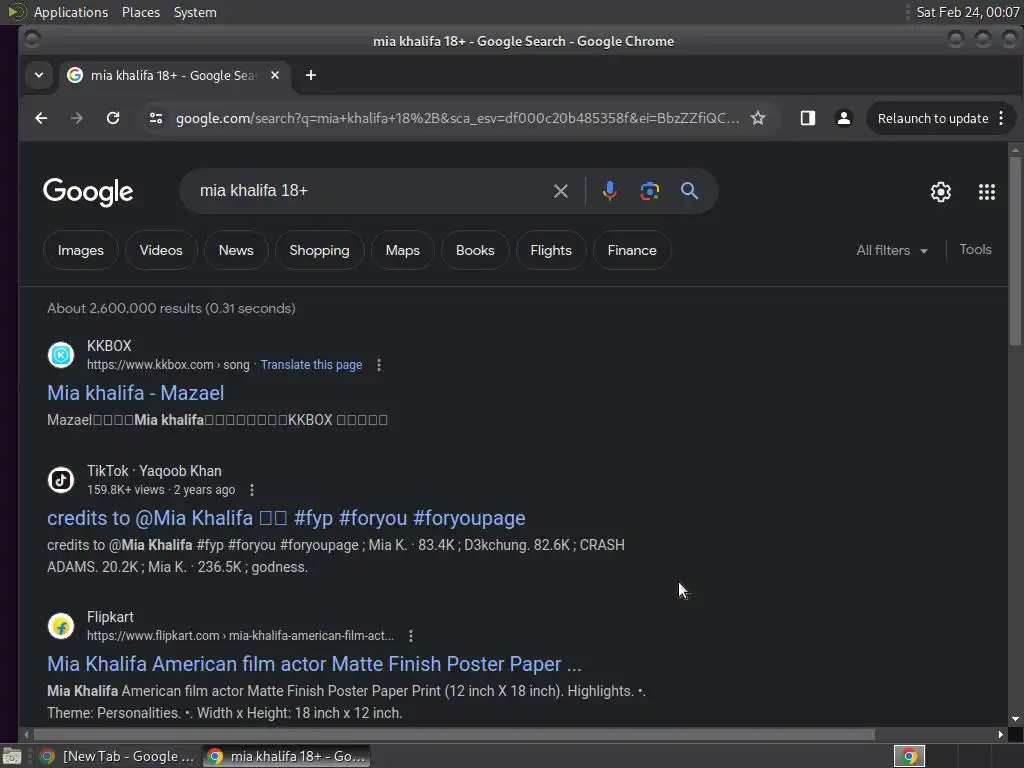Open the Tools options
This screenshot has height=768, width=1024.
975,249
